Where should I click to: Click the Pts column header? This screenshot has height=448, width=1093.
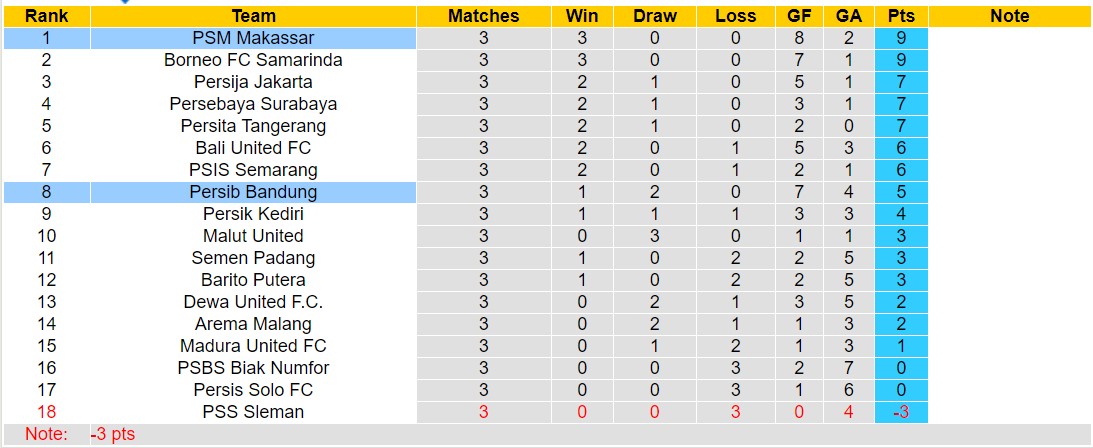[901, 16]
